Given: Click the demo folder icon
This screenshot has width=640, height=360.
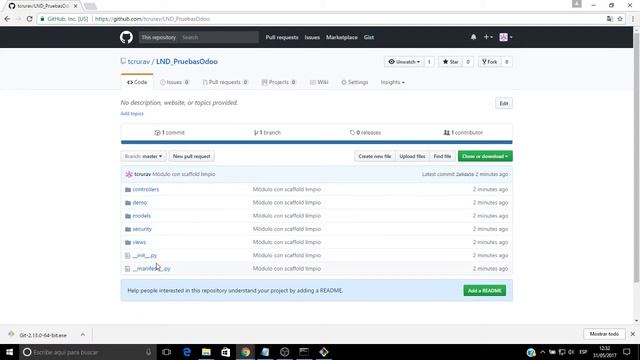Looking at the screenshot, I should (x=128, y=202).
